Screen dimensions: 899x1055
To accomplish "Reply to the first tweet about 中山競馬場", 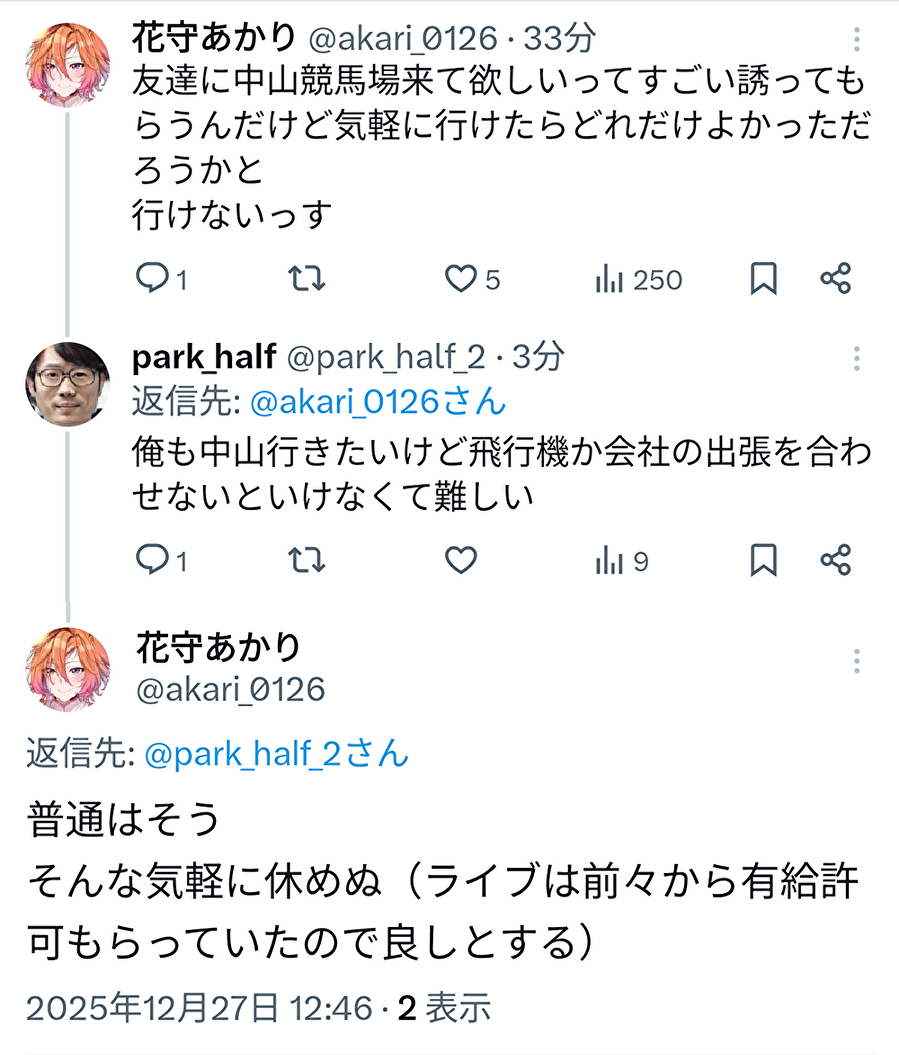I will (152, 279).
